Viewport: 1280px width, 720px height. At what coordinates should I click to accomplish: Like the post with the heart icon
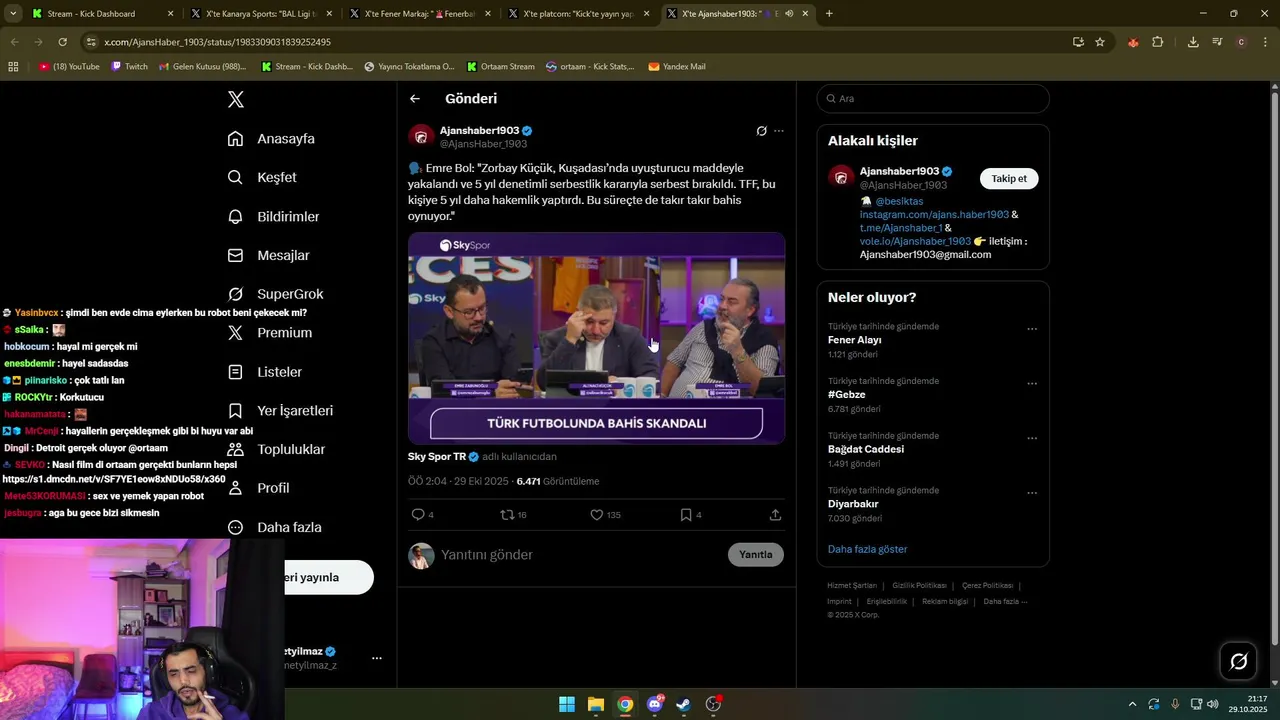[x=596, y=515]
